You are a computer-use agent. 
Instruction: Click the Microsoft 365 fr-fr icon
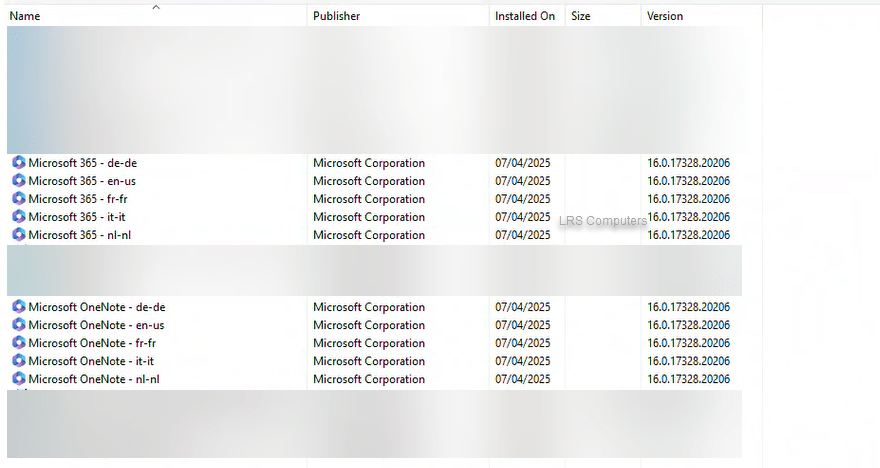click(18, 199)
